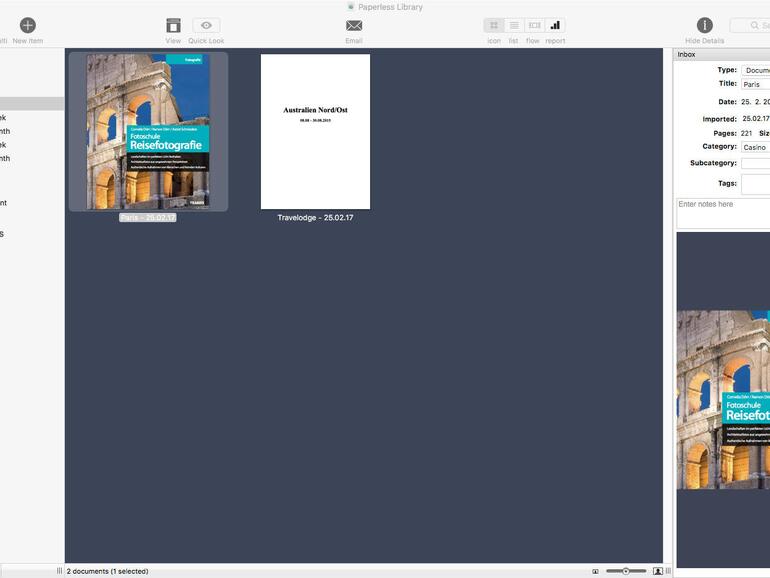Click the sidebar resize grip handle
Screen dimensions: 770x578
tap(59, 571)
